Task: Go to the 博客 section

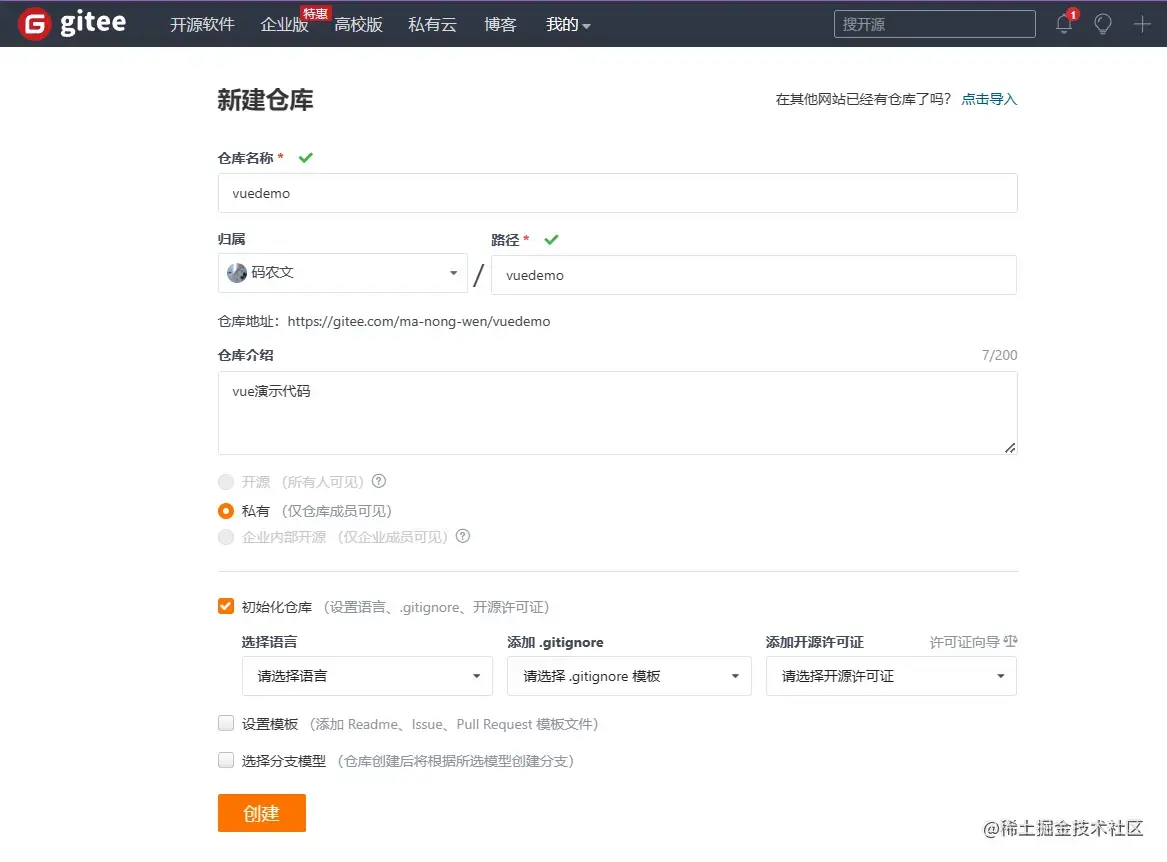Action: [500, 24]
